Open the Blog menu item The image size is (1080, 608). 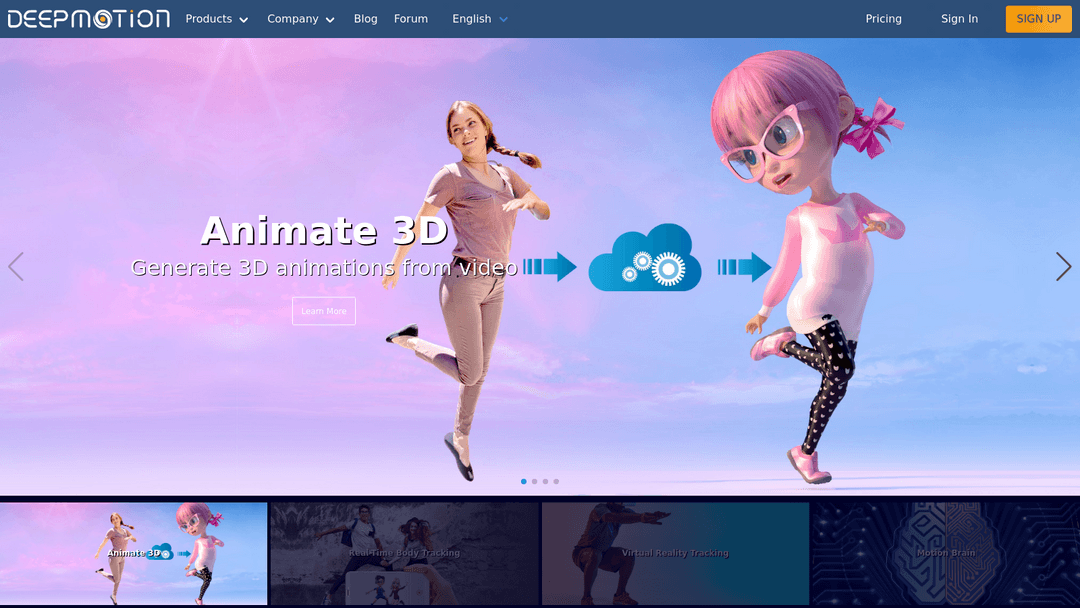pos(365,18)
